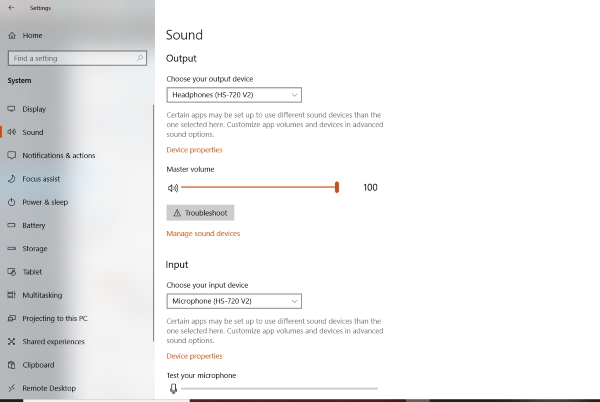
Task: Click the Storage drive icon
Action: [x=11, y=248]
